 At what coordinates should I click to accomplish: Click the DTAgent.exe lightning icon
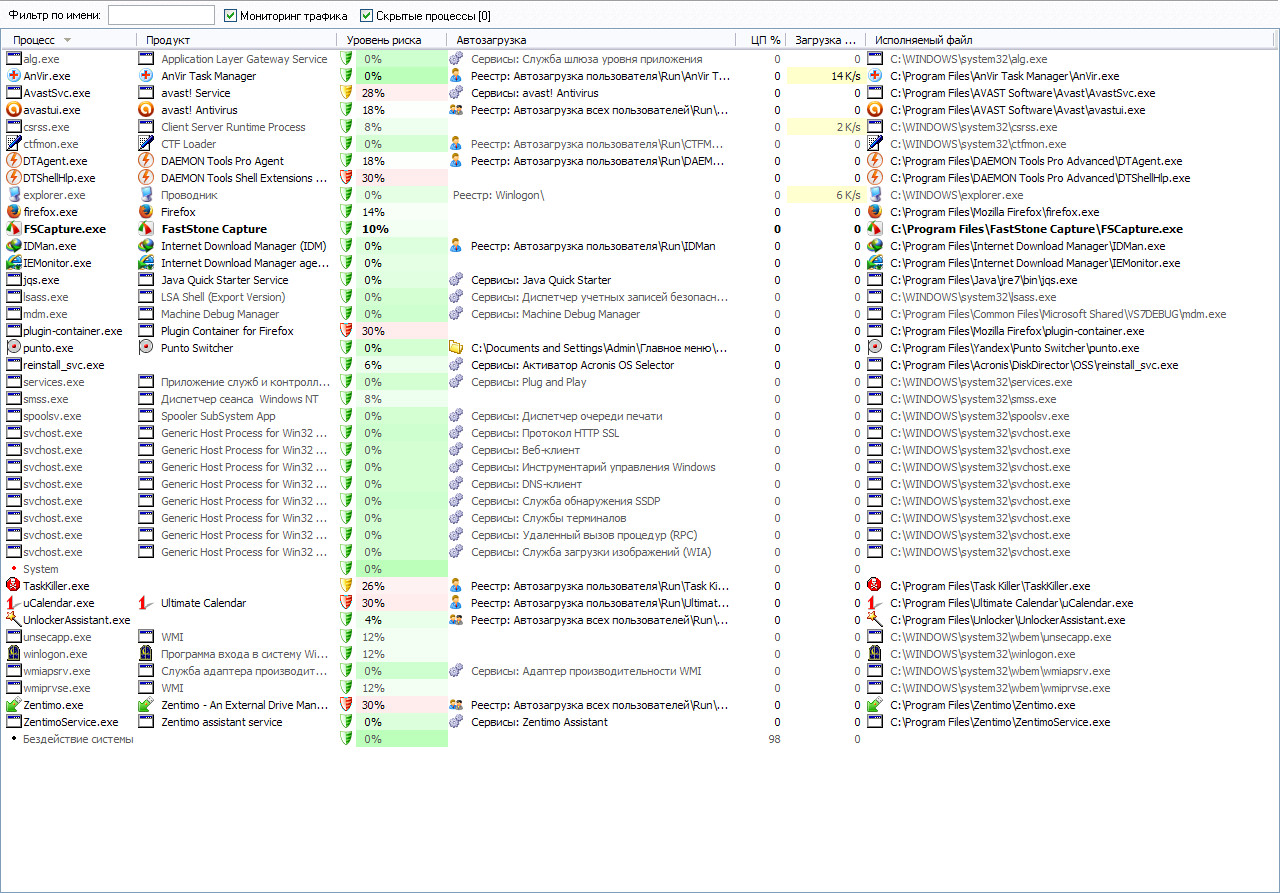[x=14, y=161]
